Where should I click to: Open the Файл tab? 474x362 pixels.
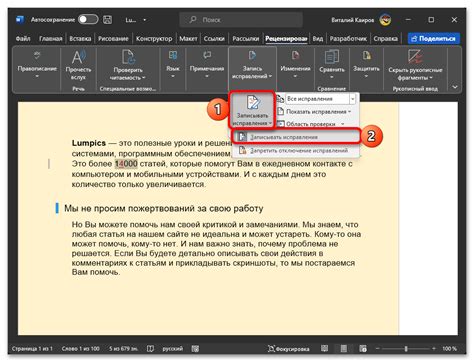[x=23, y=39]
